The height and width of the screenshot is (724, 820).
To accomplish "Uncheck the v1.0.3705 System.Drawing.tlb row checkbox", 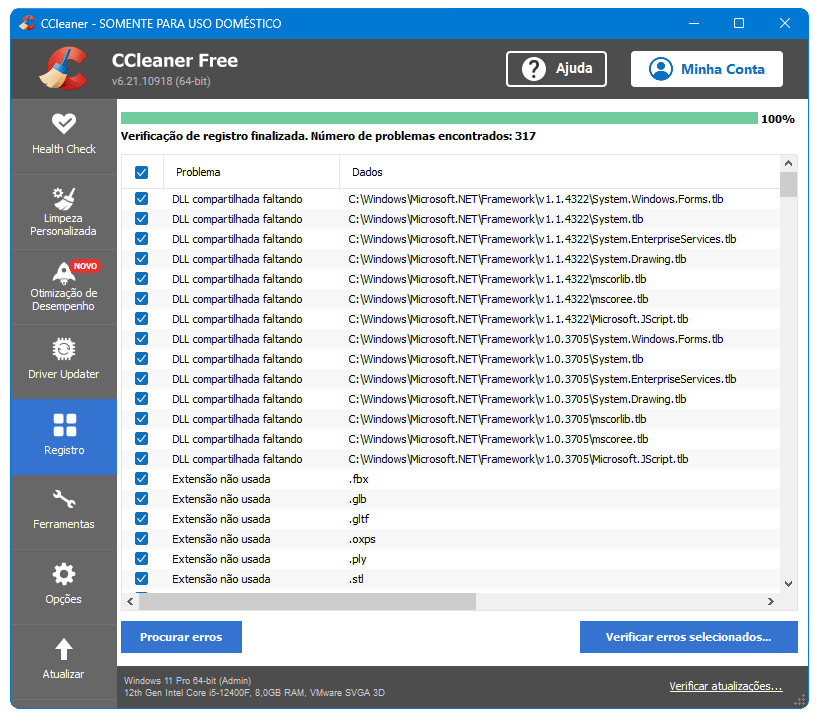I will [x=141, y=399].
